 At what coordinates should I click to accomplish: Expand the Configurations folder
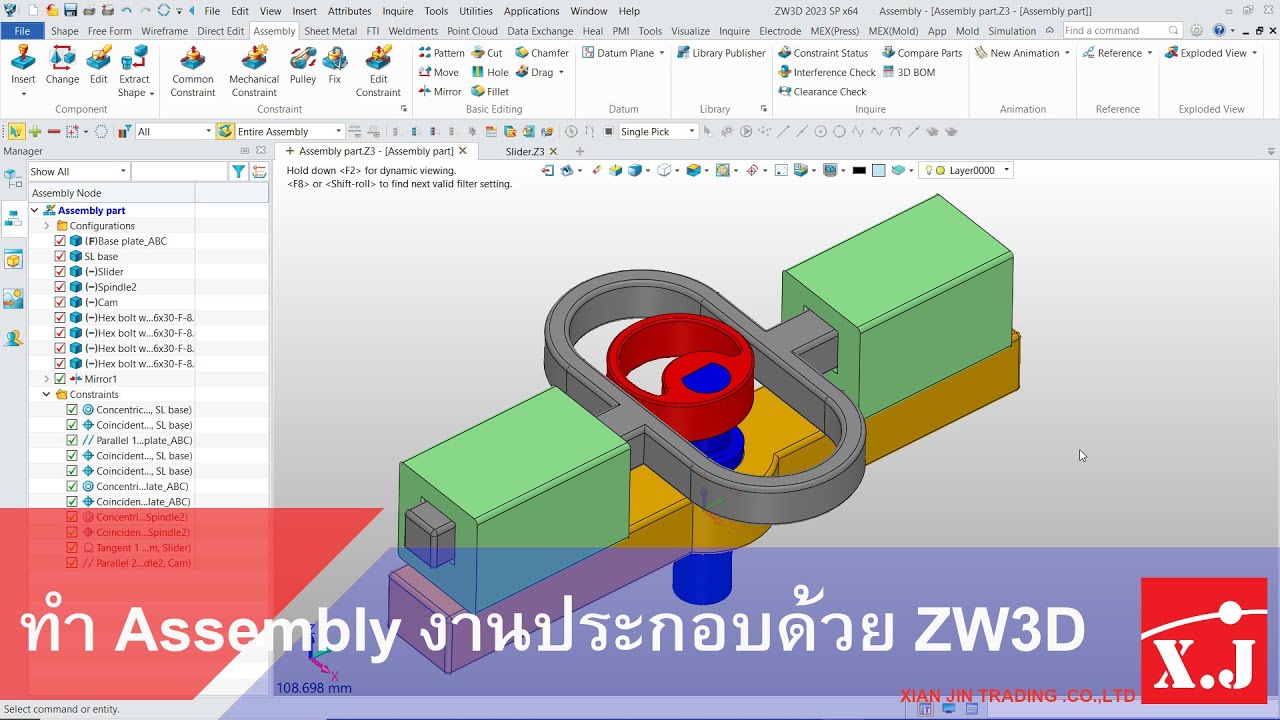click(x=46, y=226)
